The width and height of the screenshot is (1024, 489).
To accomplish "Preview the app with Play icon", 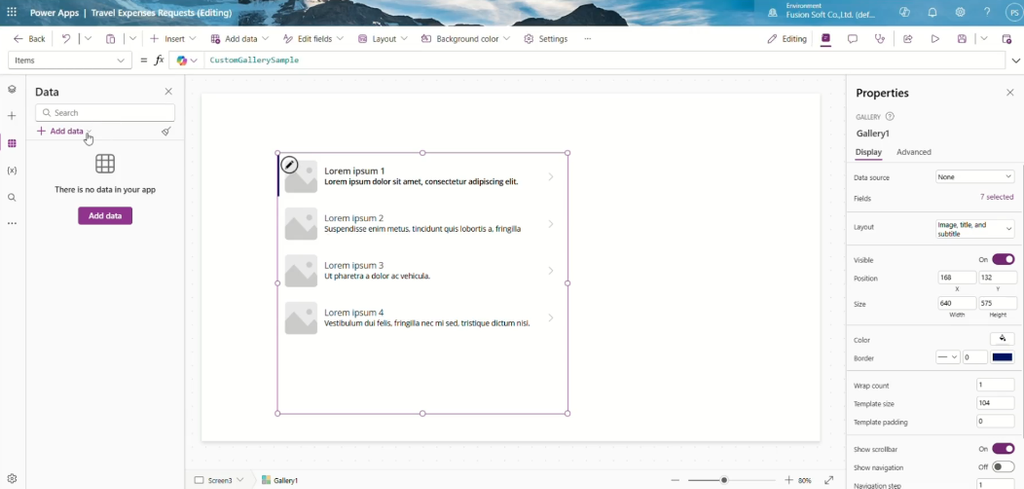I will tap(935, 39).
